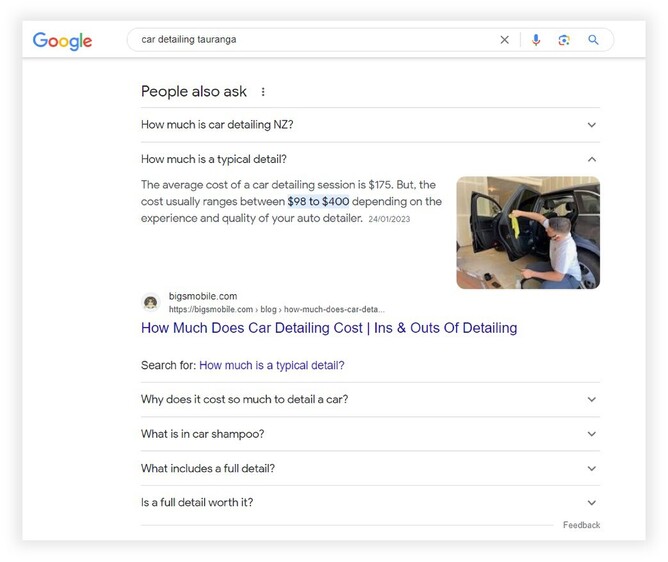Expand 'How much is car detailing NZ?'
The image size is (668, 562).
591,125
